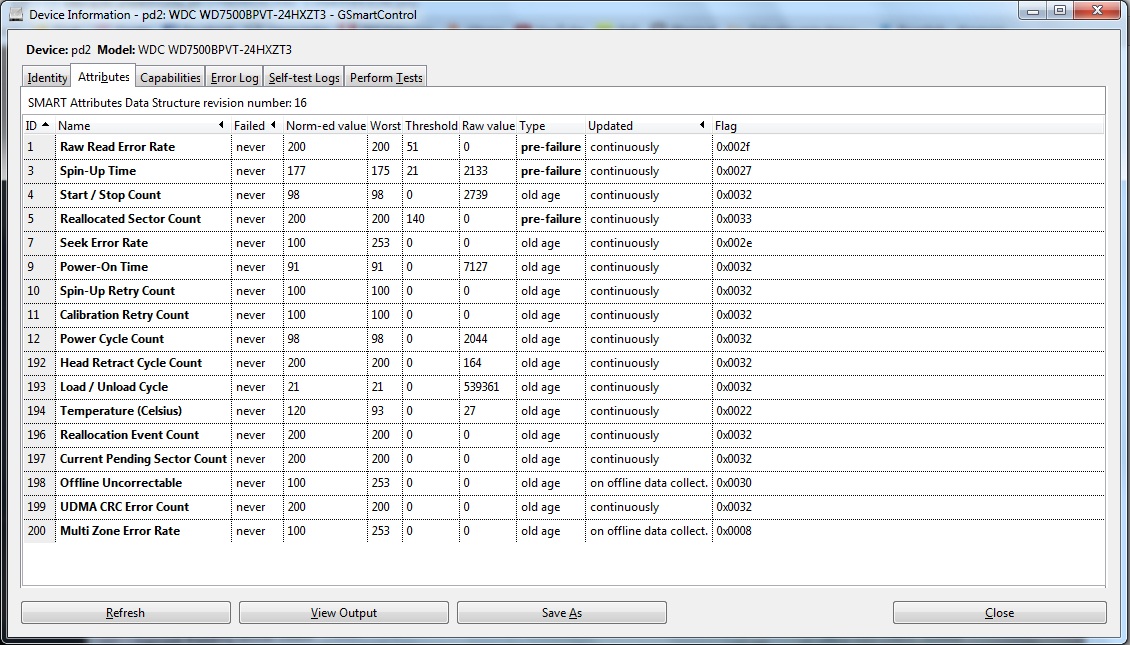Select the Seek Error Rate row
This screenshot has height=645, width=1130.
[564, 243]
